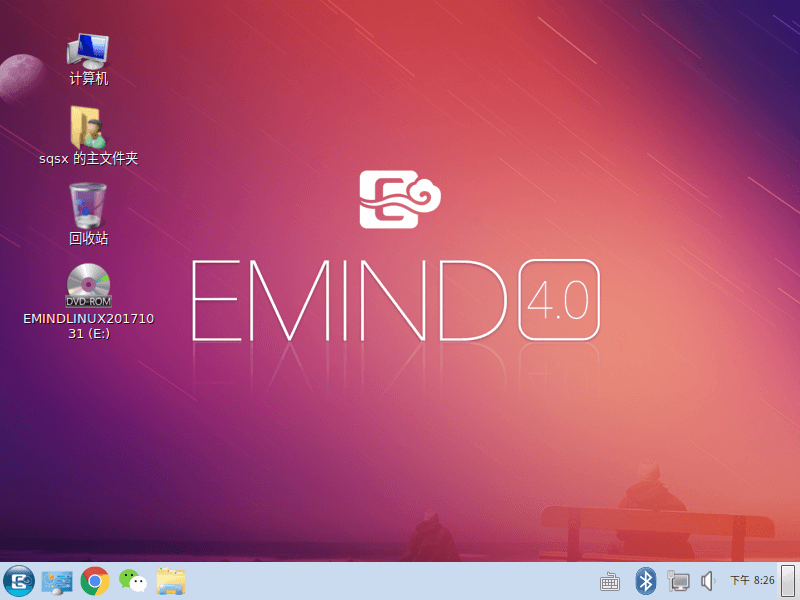Open the volume speaker tray icon
Viewport: 800px width, 600px height.
[x=708, y=581]
